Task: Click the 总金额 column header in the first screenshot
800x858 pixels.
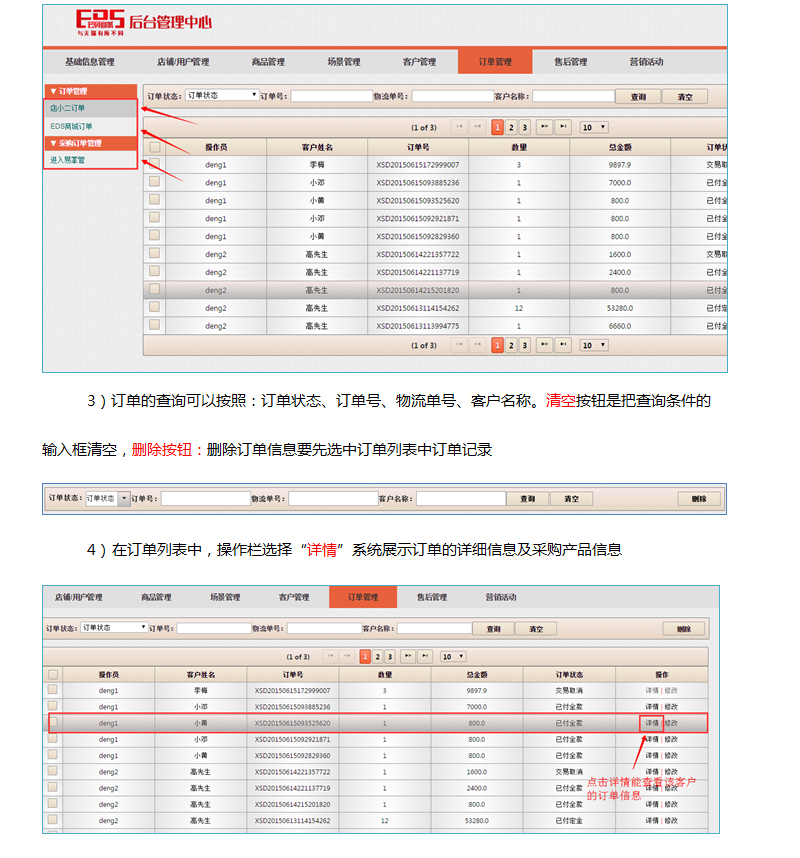Action: (x=620, y=147)
